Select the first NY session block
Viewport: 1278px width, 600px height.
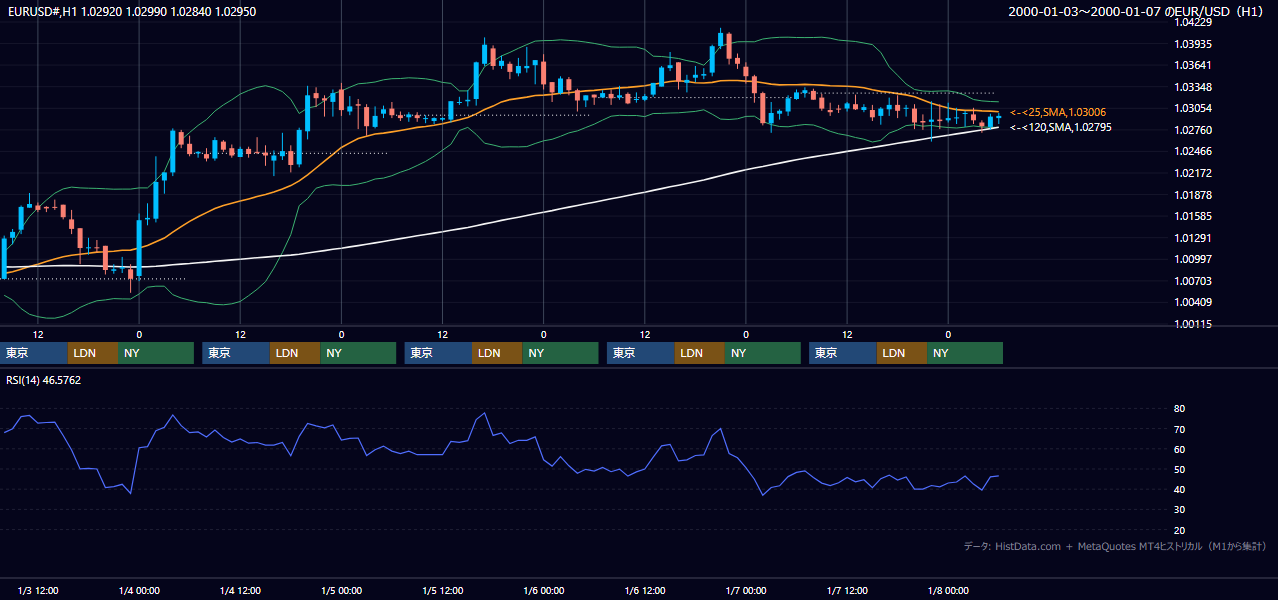click(x=156, y=353)
